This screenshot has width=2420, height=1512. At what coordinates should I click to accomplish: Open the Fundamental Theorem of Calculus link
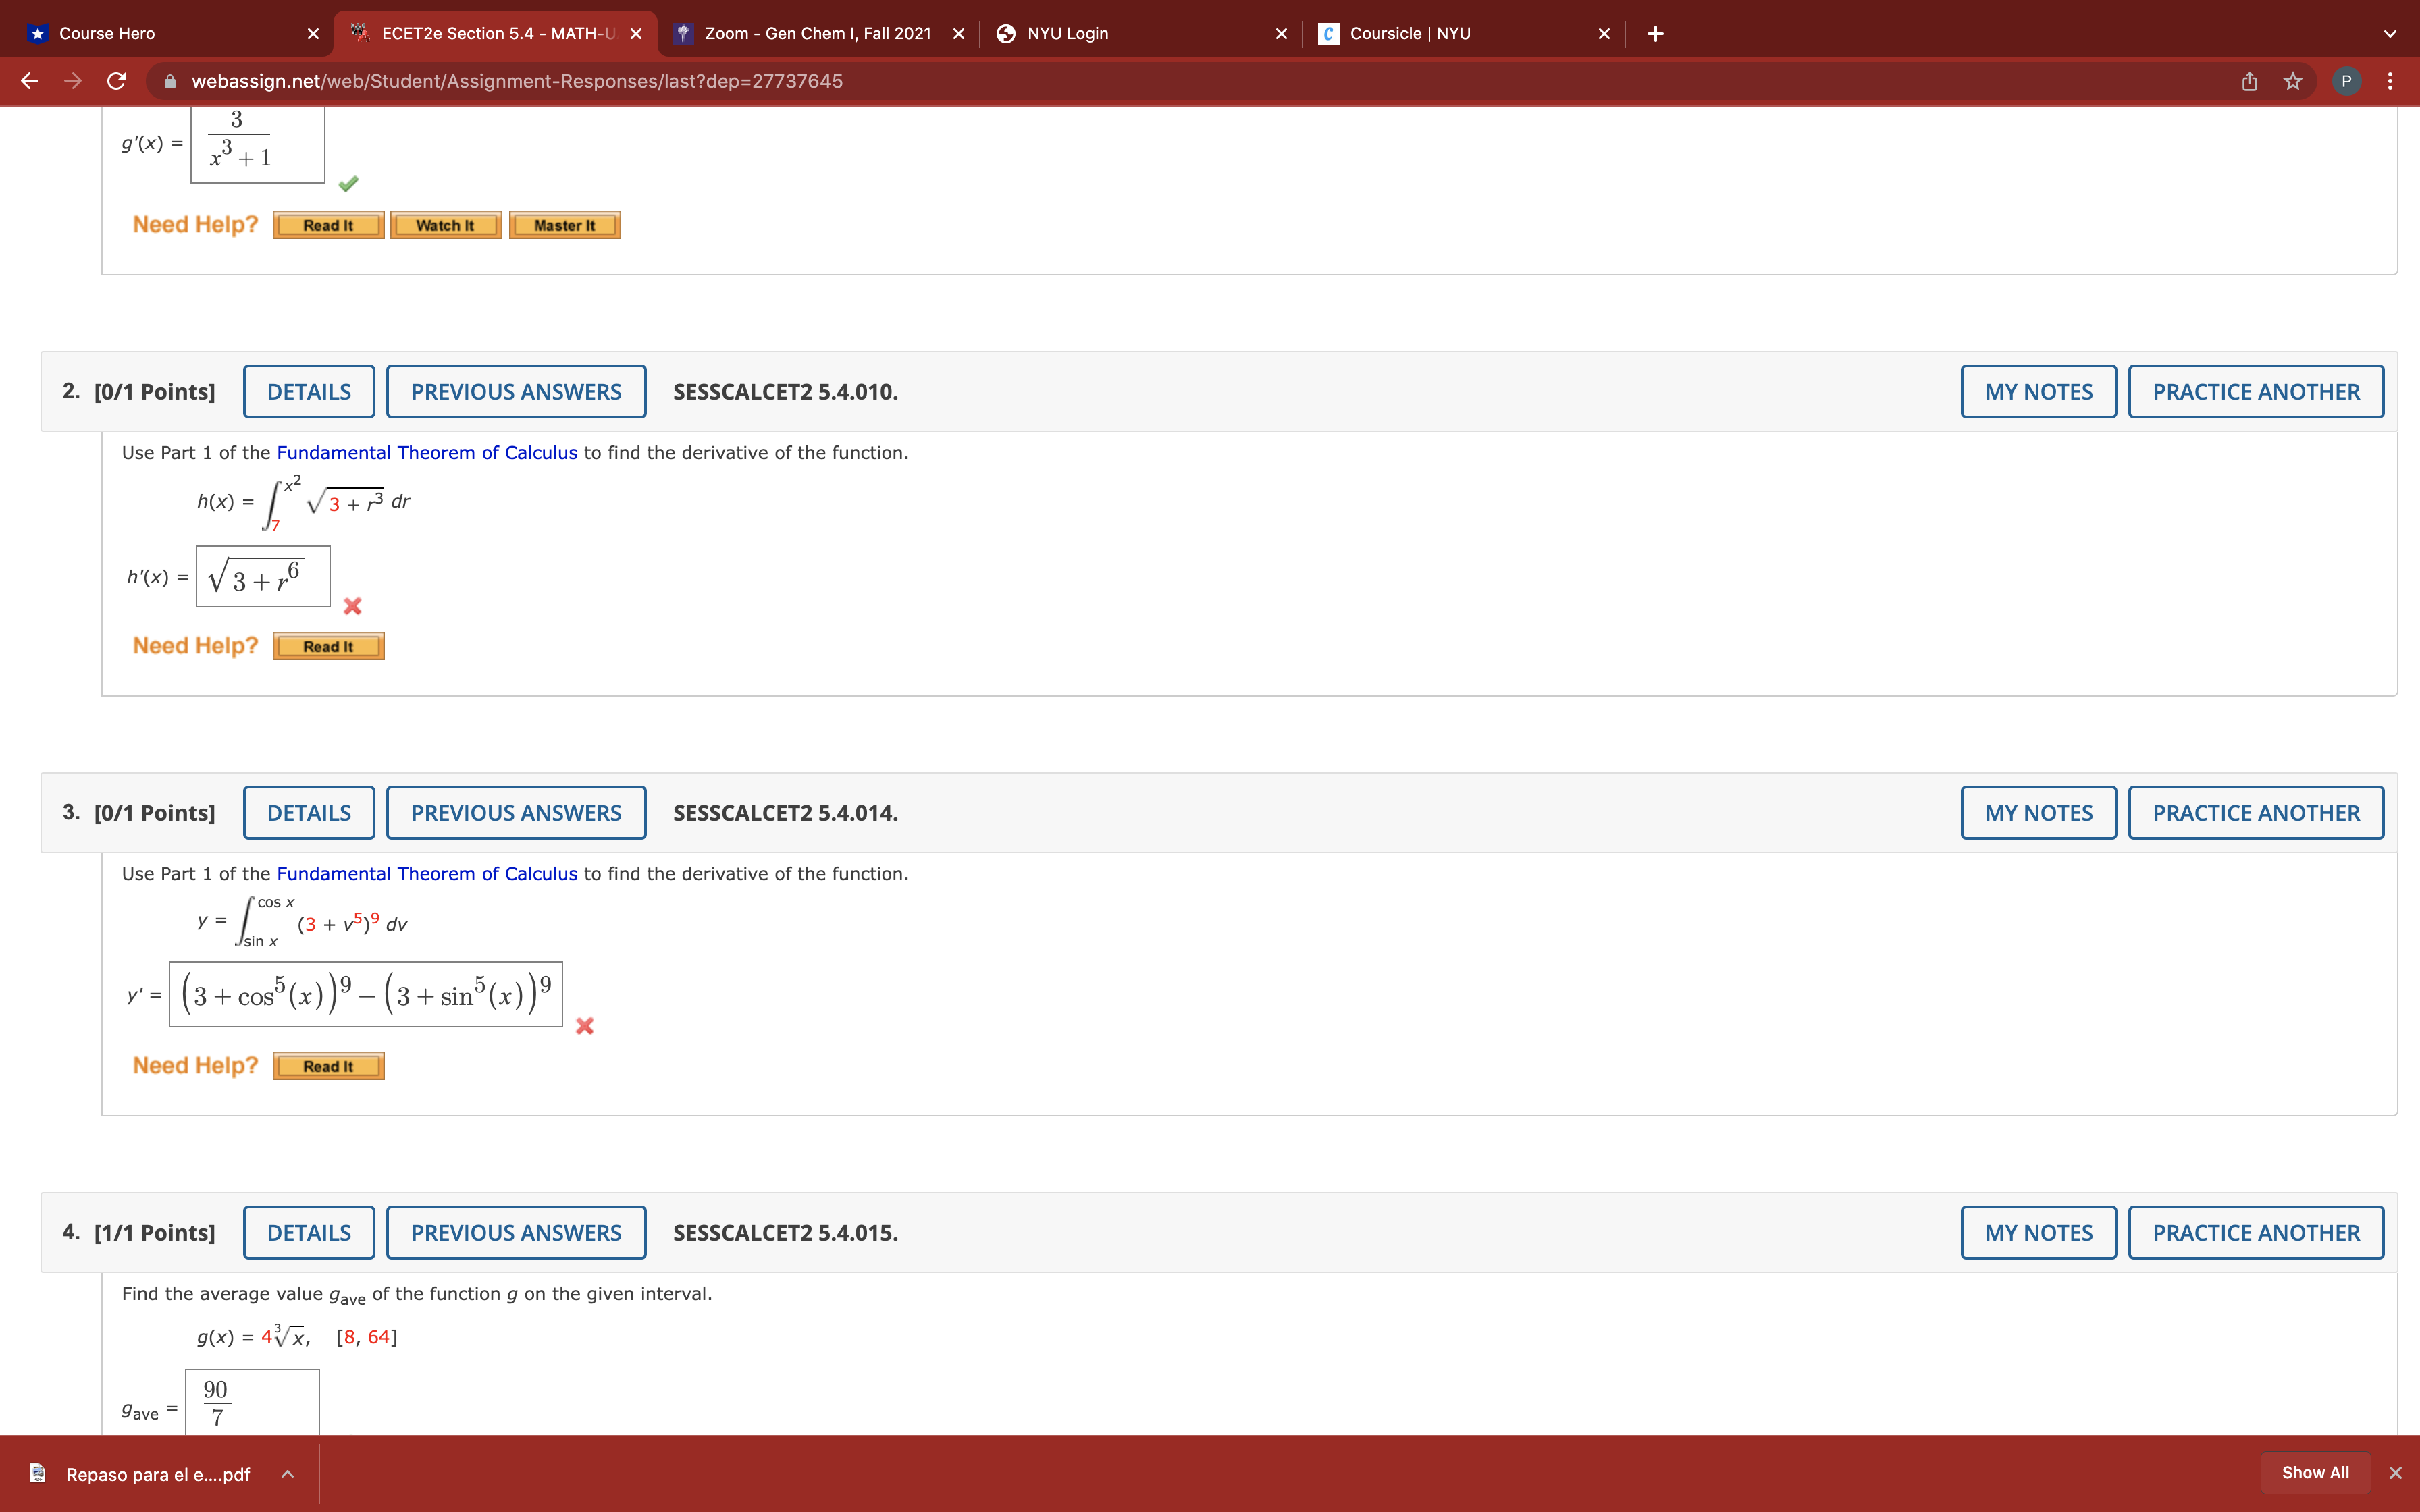pyautogui.click(x=428, y=452)
